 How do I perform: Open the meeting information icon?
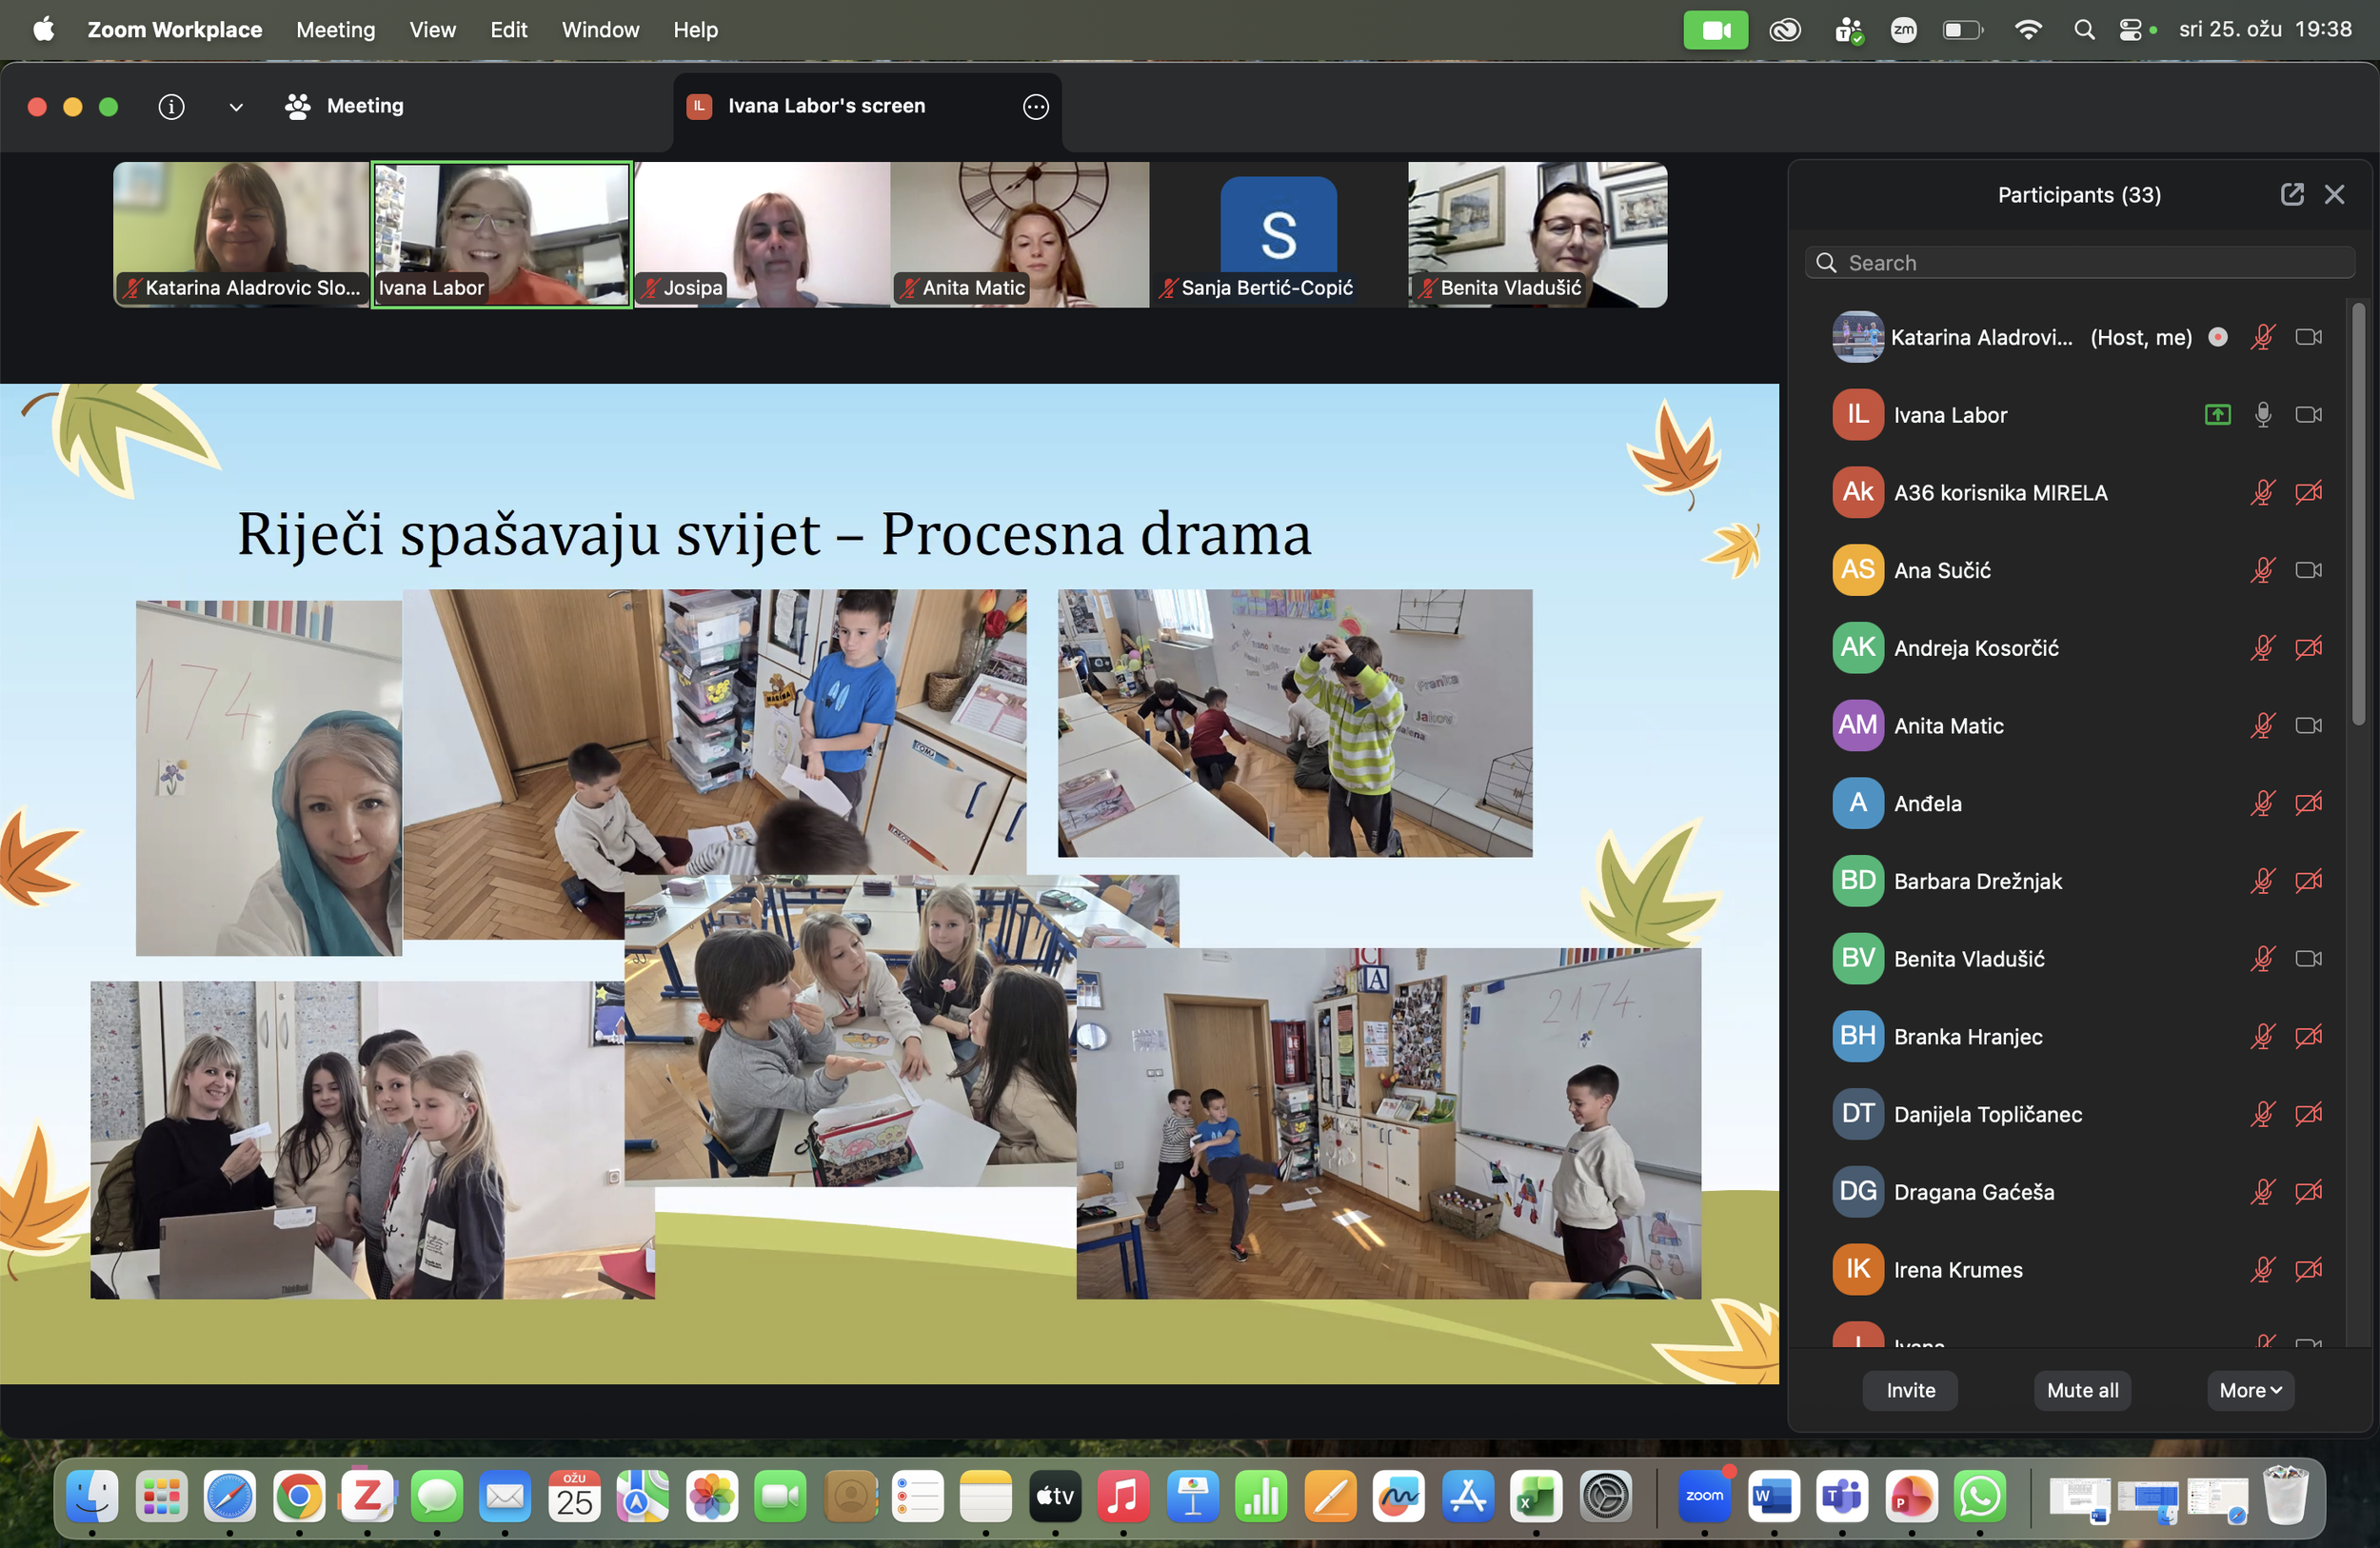coord(171,106)
